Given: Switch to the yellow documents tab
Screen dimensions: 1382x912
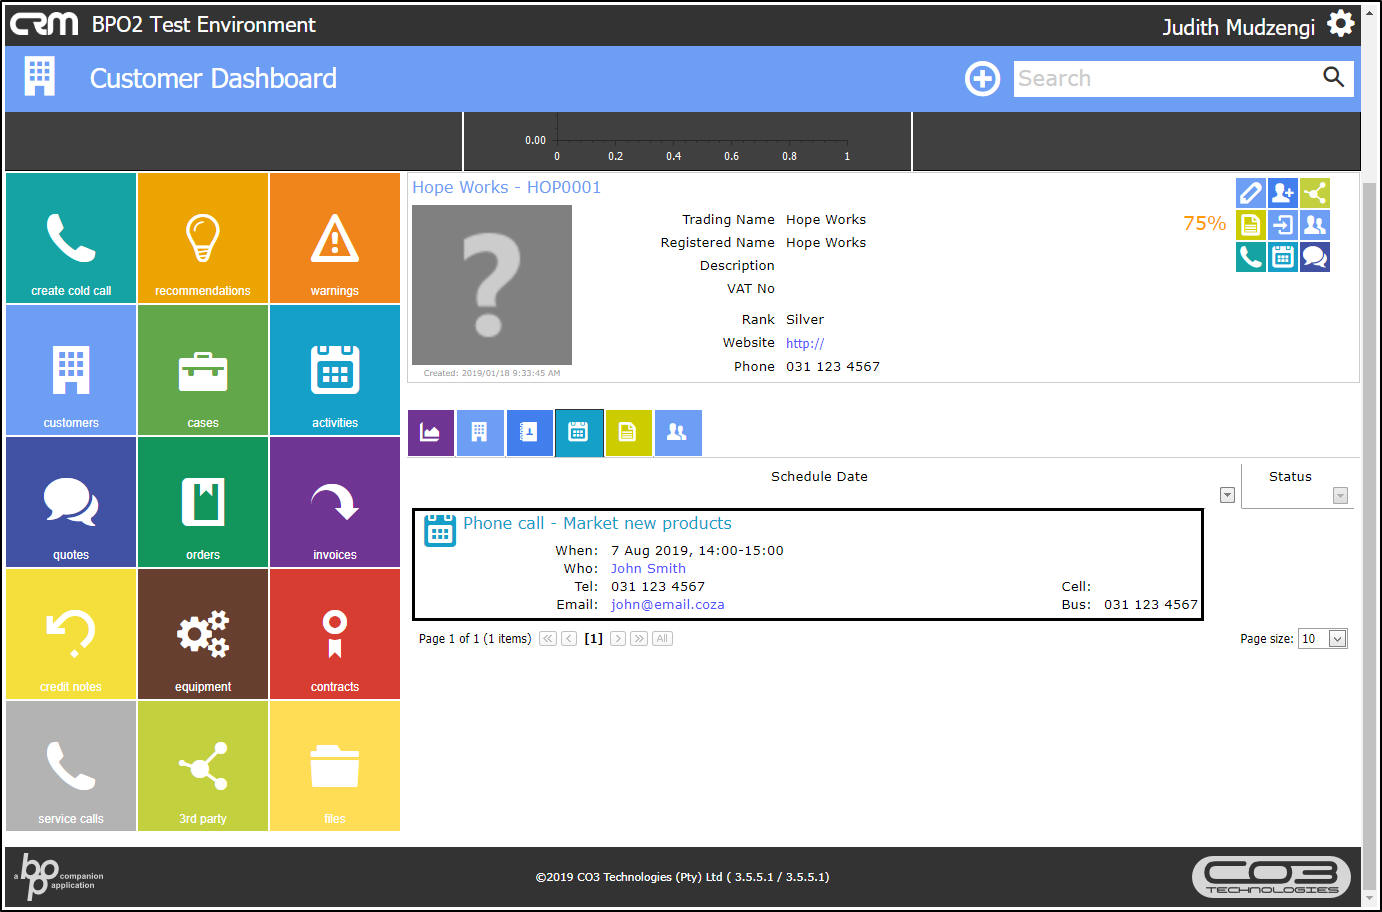Looking at the screenshot, I should coord(627,432).
